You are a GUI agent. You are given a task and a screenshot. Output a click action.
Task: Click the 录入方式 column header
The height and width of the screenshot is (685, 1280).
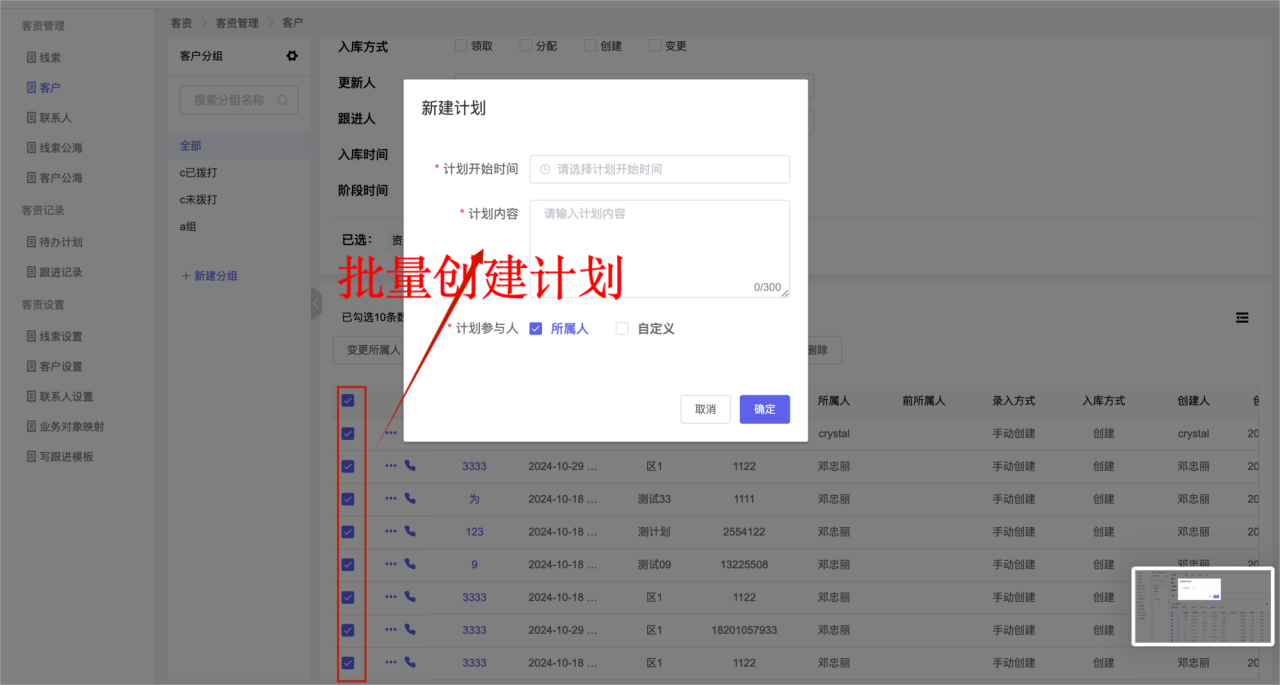1014,401
